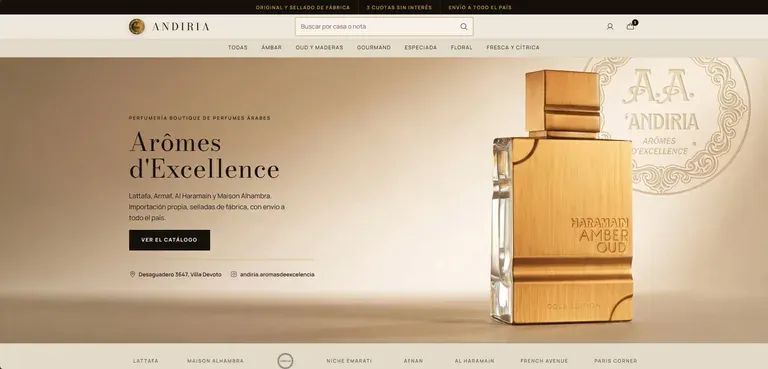The width and height of the screenshot is (768, 369).
Task: Open the OUD Y MADERAS category
Action: pos(319,48)
